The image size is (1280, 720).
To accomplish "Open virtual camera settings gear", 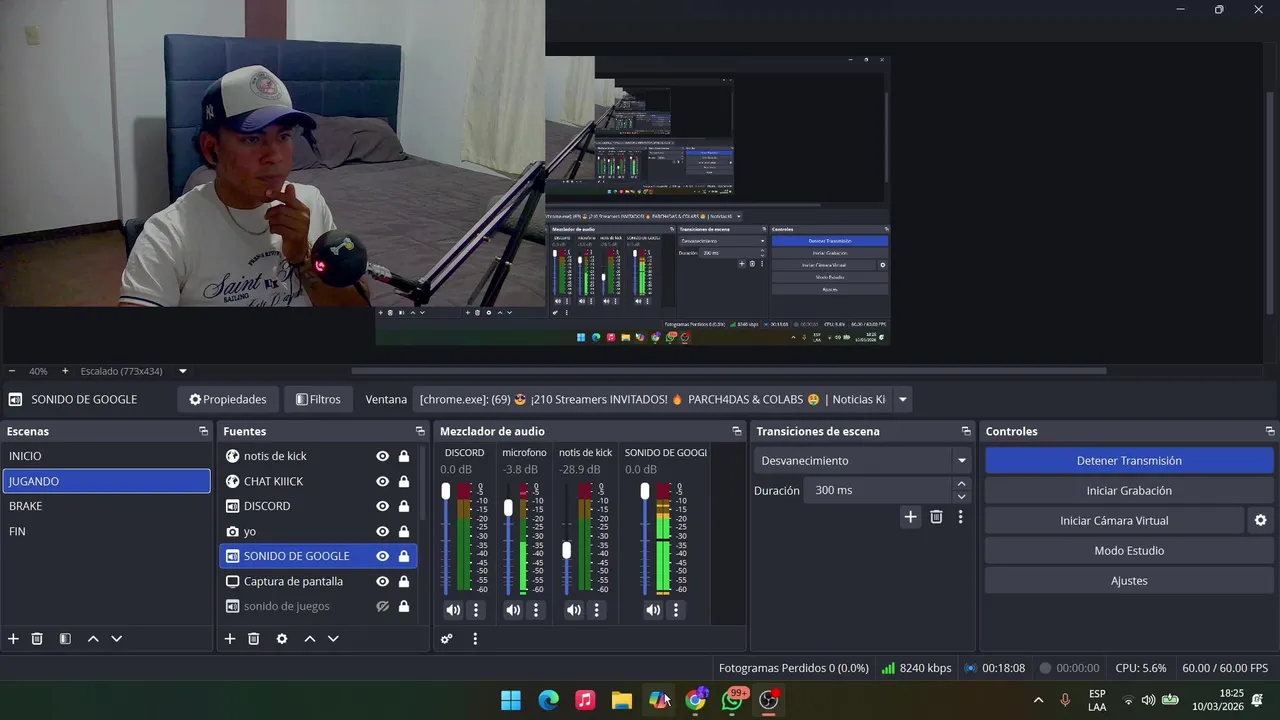I will click(x=1260, y=521).
